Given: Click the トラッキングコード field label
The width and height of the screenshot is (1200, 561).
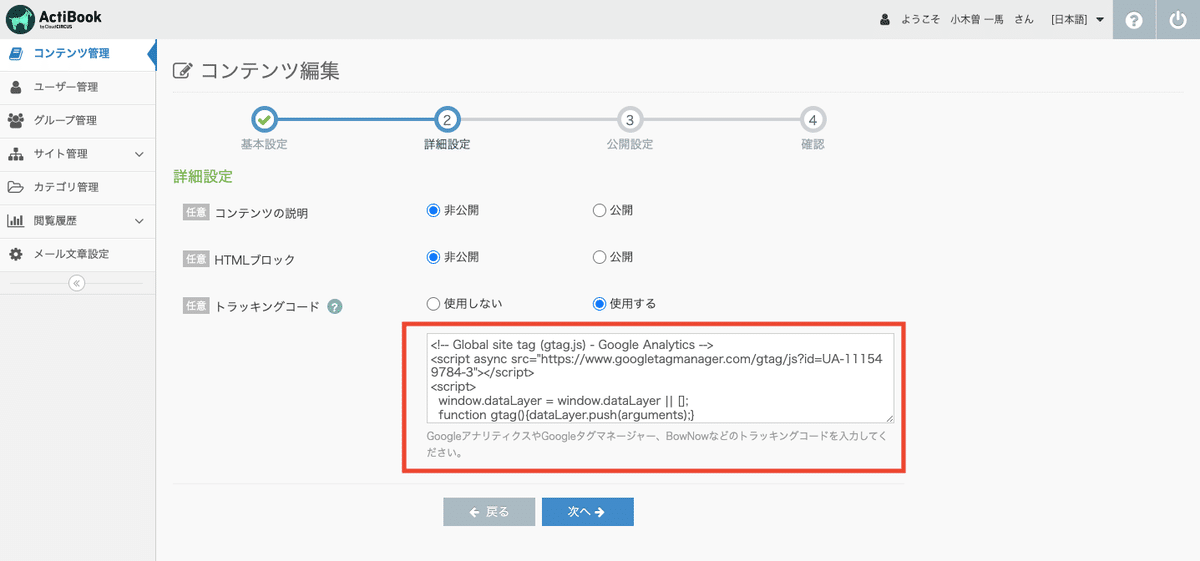Looking at the screenshot, I should [267, 307].
